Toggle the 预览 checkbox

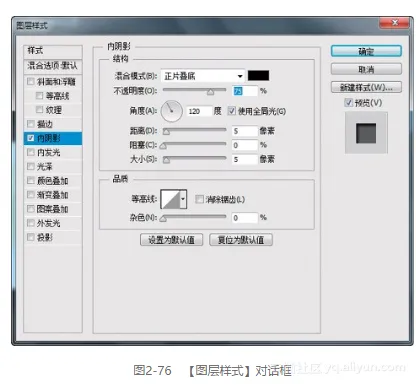(x=348, y=102)
